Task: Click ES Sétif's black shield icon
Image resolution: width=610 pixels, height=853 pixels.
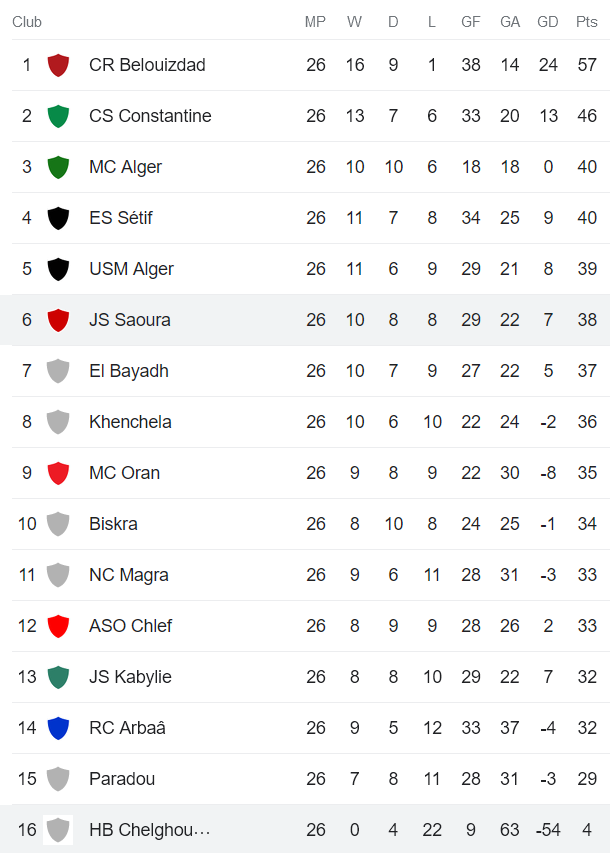Action: (x=58, y=218)
